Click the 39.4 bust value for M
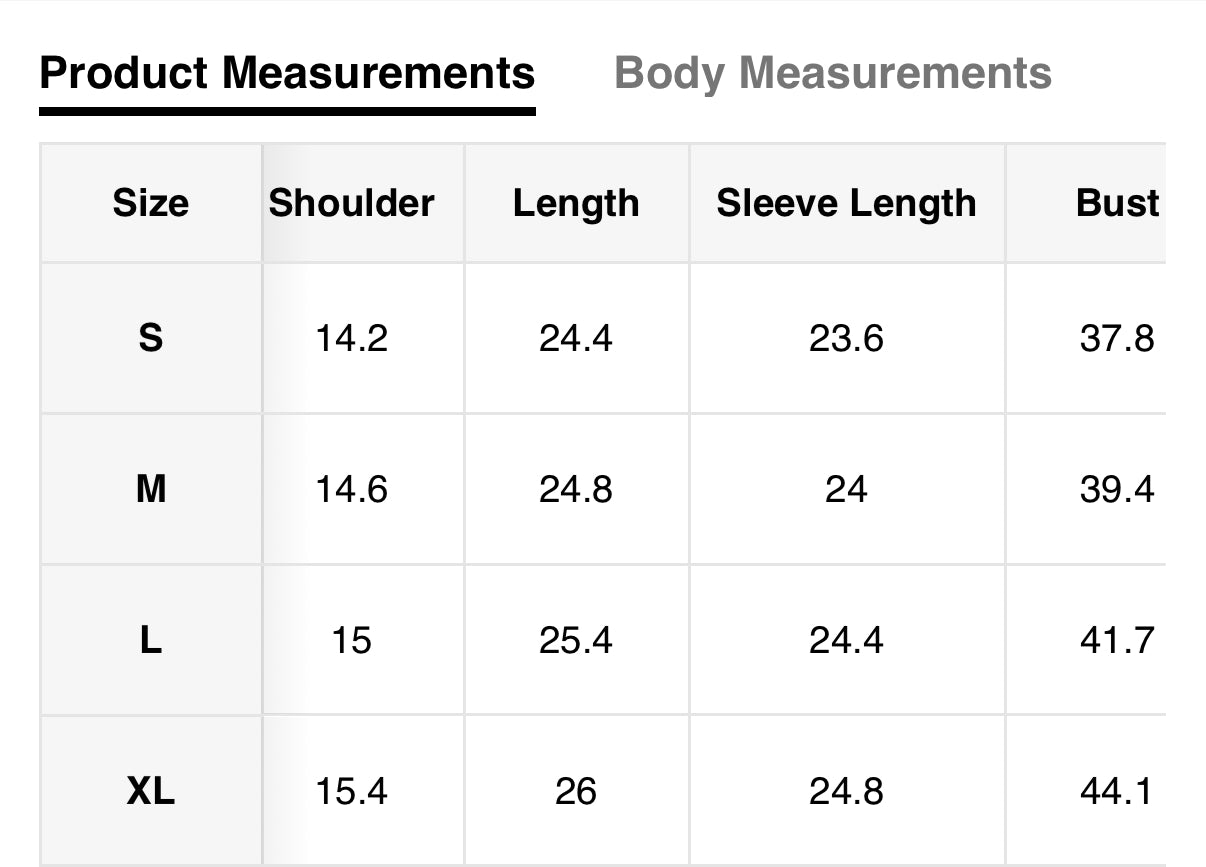Image resolution: width=1206 pixels, height=867 pixels. tap(1117, 490)
